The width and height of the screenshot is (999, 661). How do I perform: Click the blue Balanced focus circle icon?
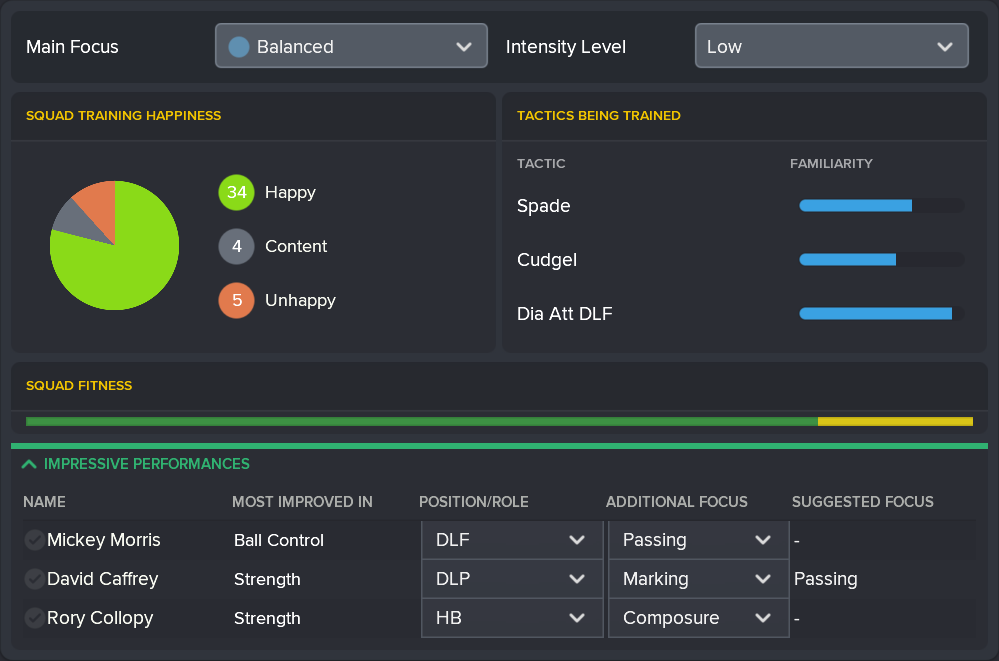239,47
